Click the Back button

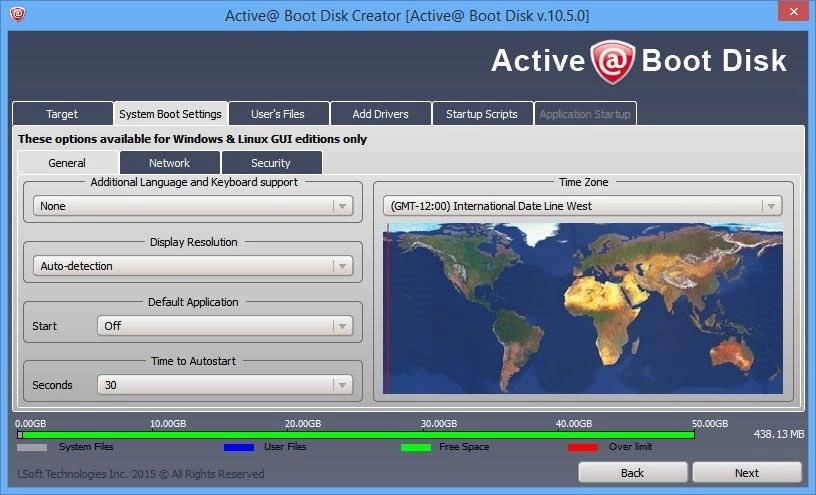(x=632, y=473)
